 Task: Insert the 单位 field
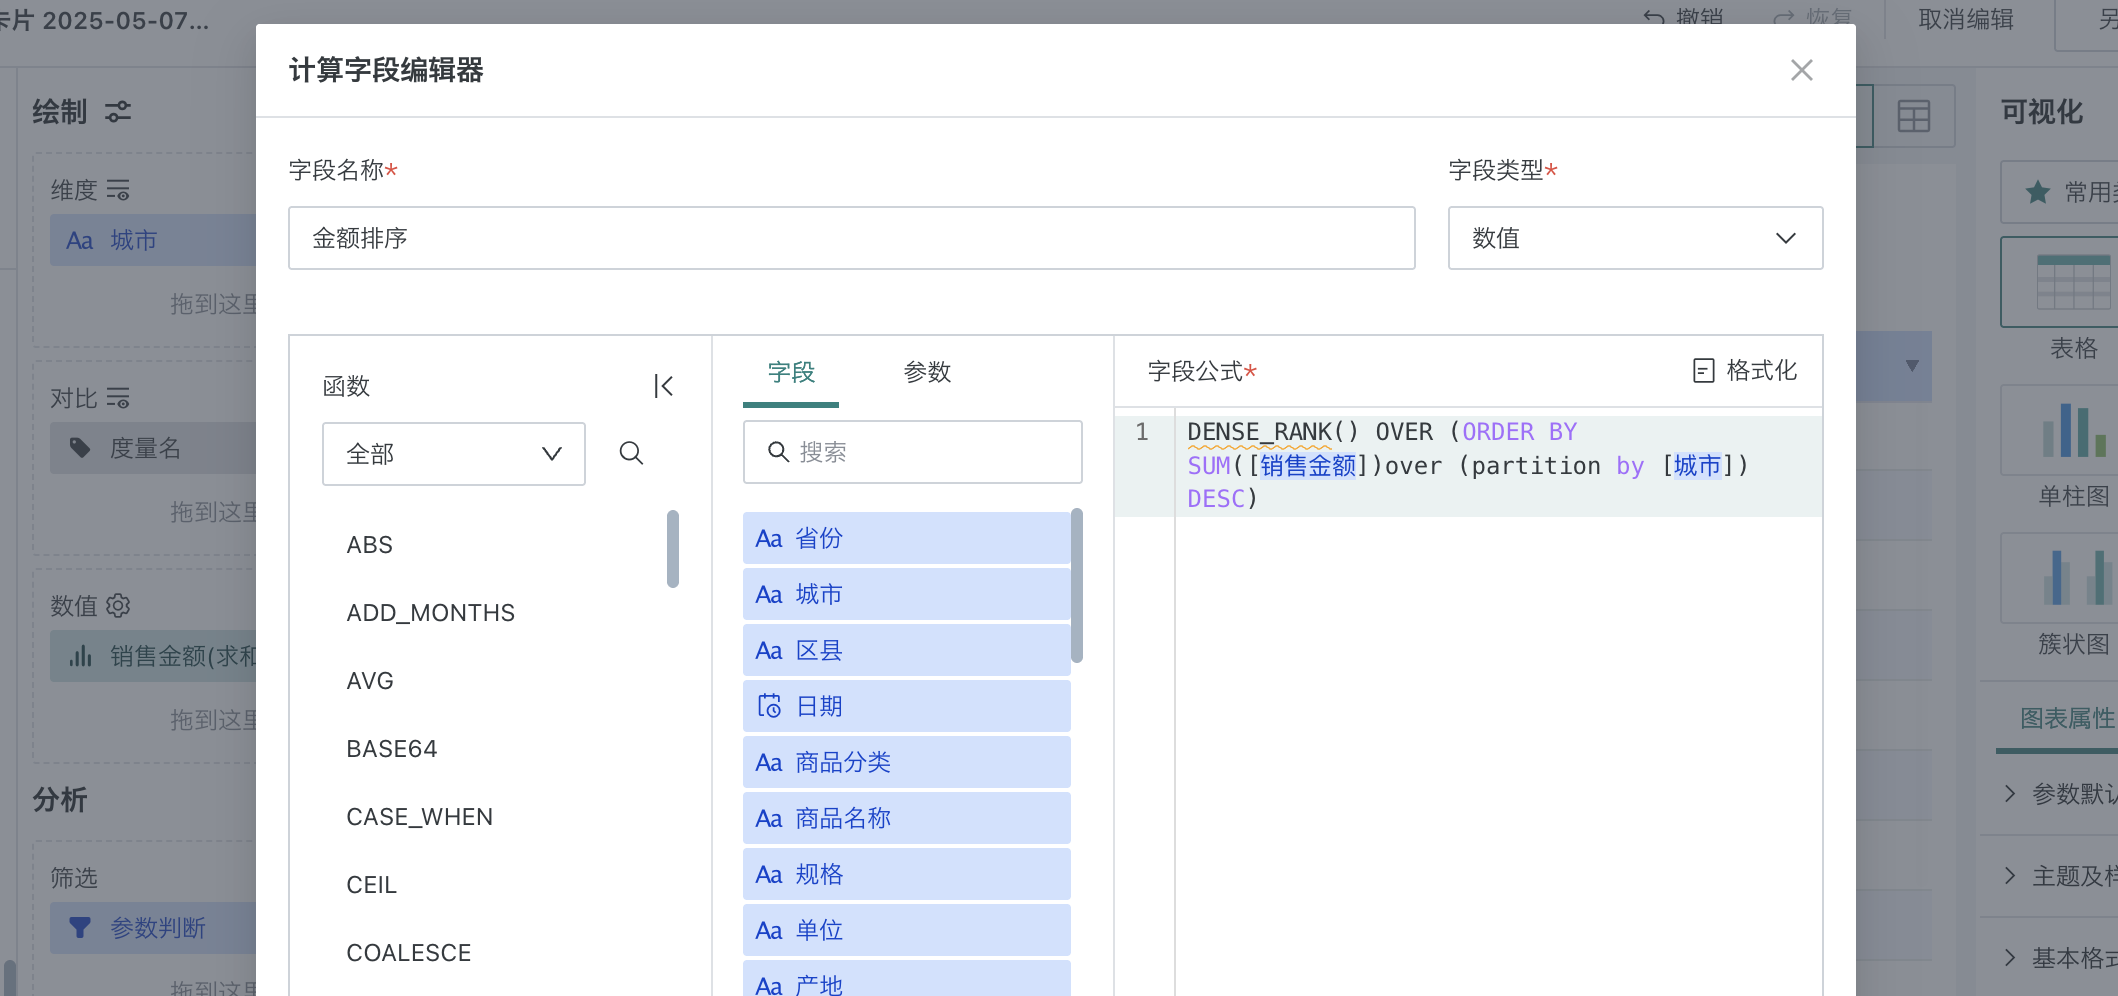[x=906, y=930]
